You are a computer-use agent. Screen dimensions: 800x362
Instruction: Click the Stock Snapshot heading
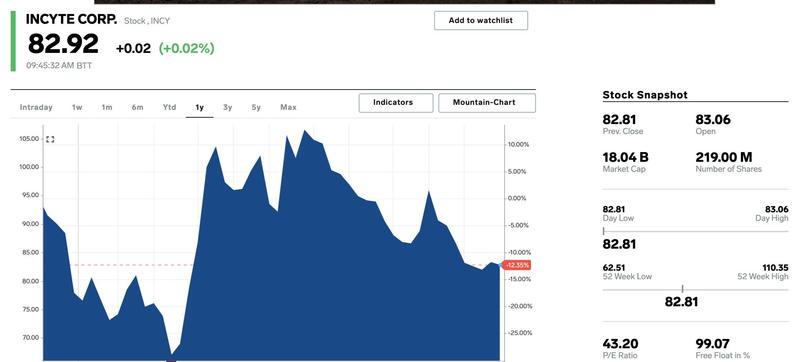[x=645, y=95]
